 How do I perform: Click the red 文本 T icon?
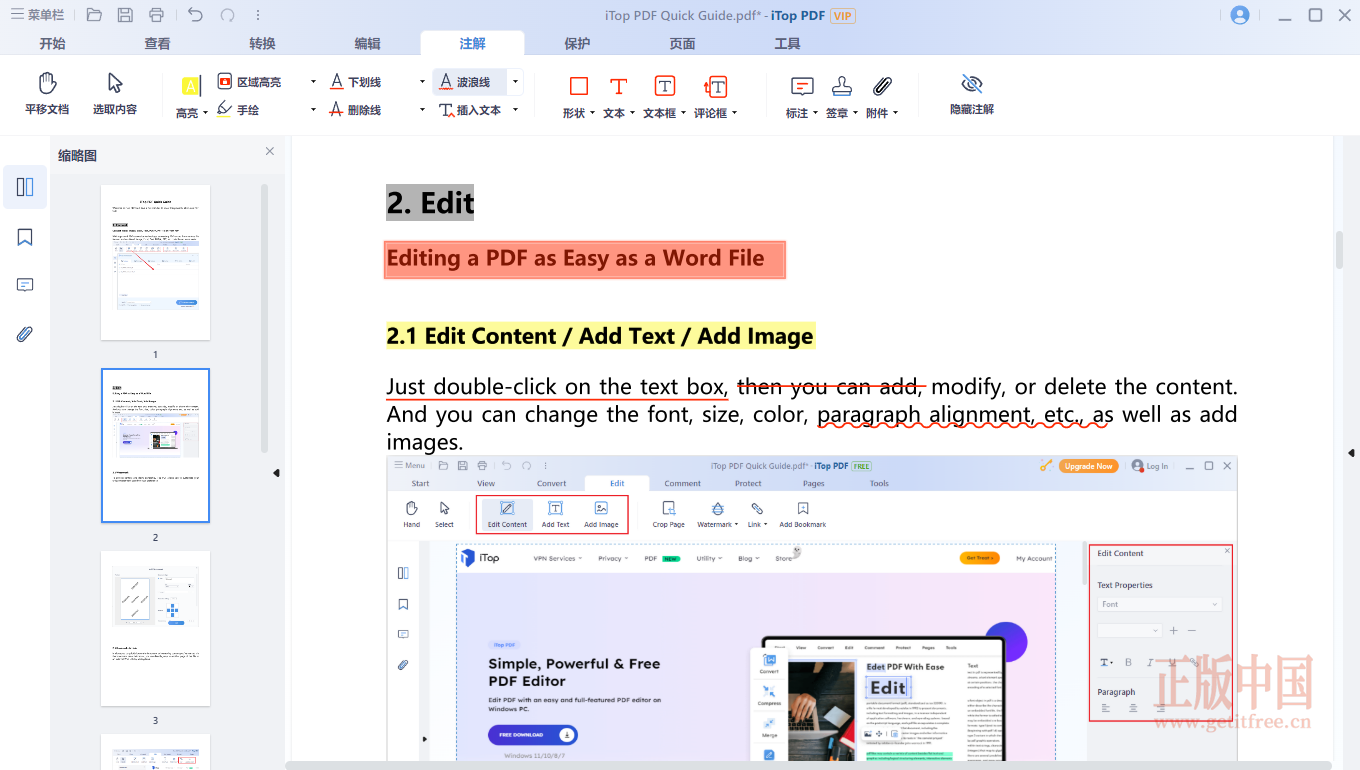(x=619, y=86)
